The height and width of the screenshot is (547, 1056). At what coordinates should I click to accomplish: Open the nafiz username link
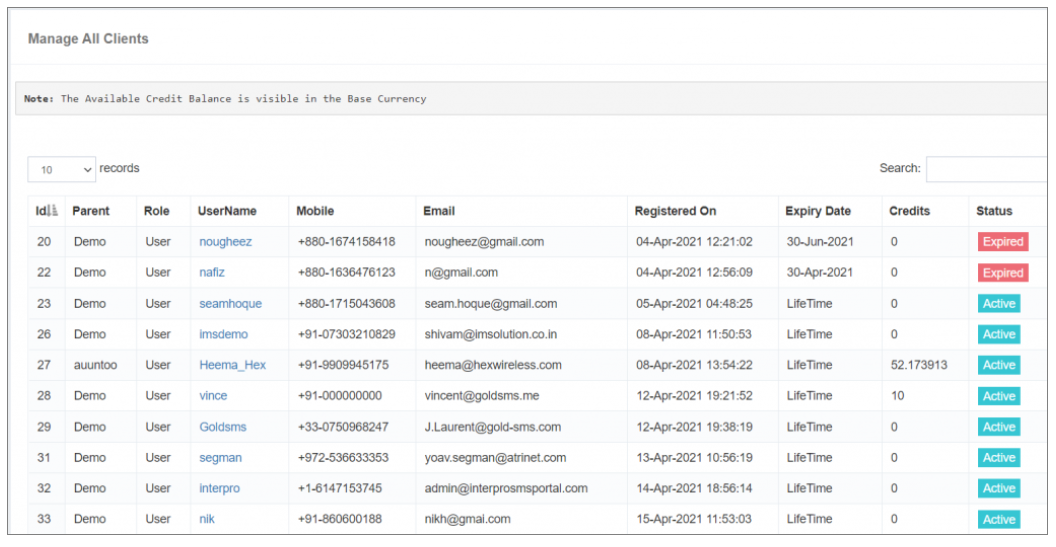coord(212,273)
